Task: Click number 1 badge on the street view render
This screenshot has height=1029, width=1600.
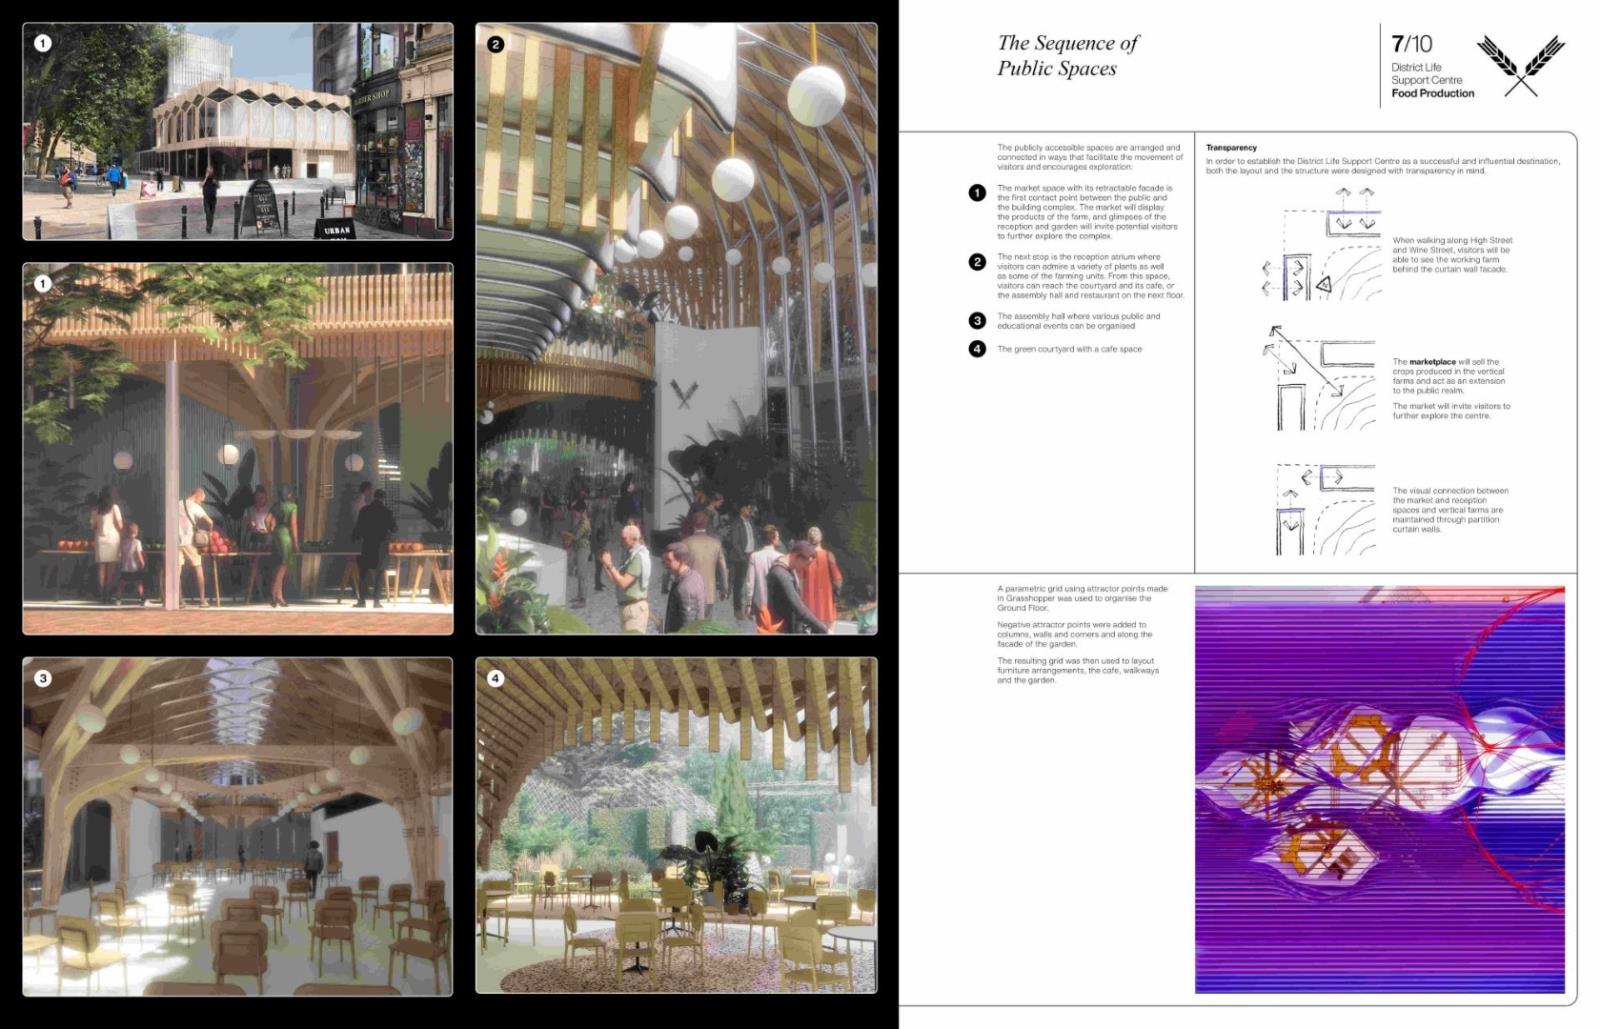Action: click(42, 43)
